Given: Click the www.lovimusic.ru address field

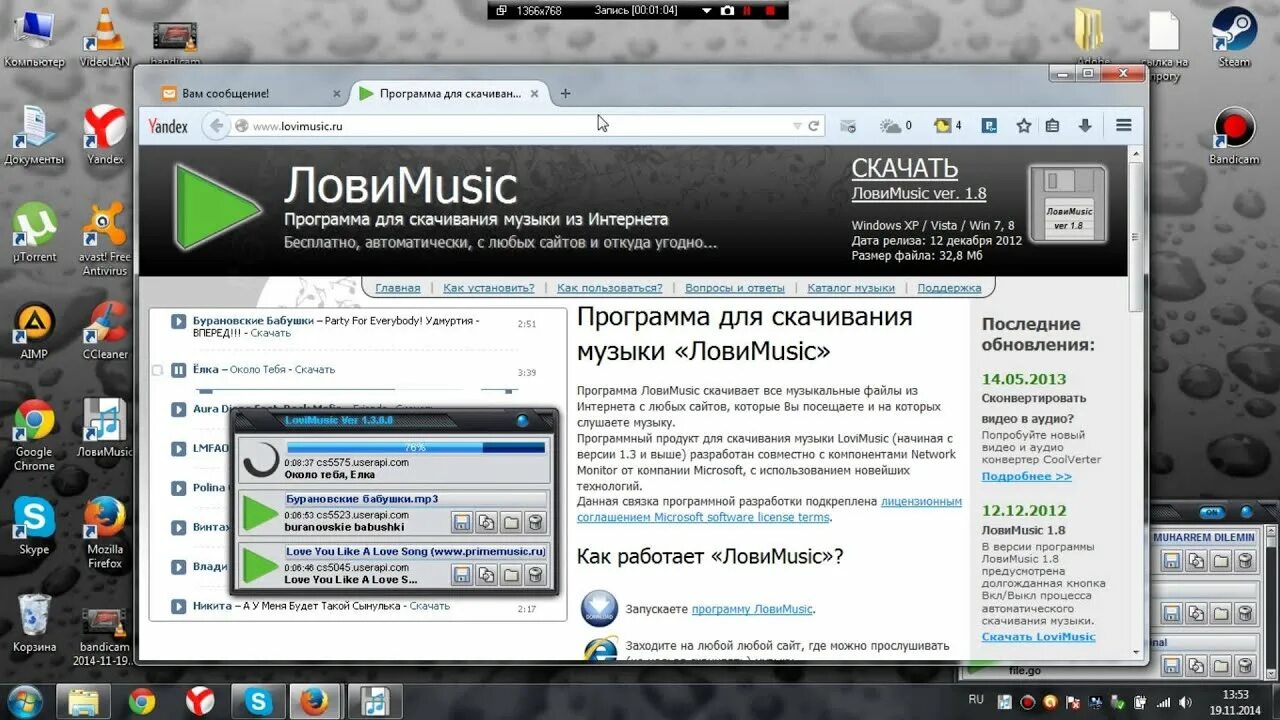Looking at the screenshot, I should [x=515, y=126].
